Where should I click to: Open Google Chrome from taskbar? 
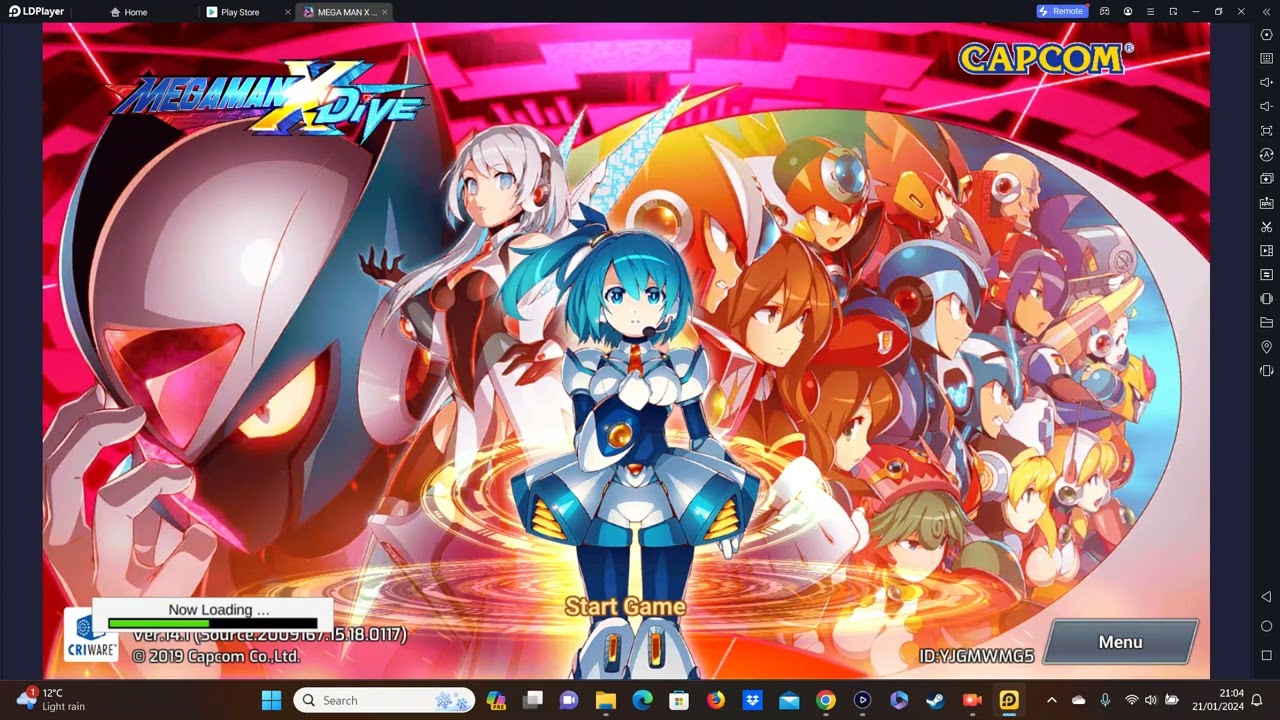tap(826, 700)
